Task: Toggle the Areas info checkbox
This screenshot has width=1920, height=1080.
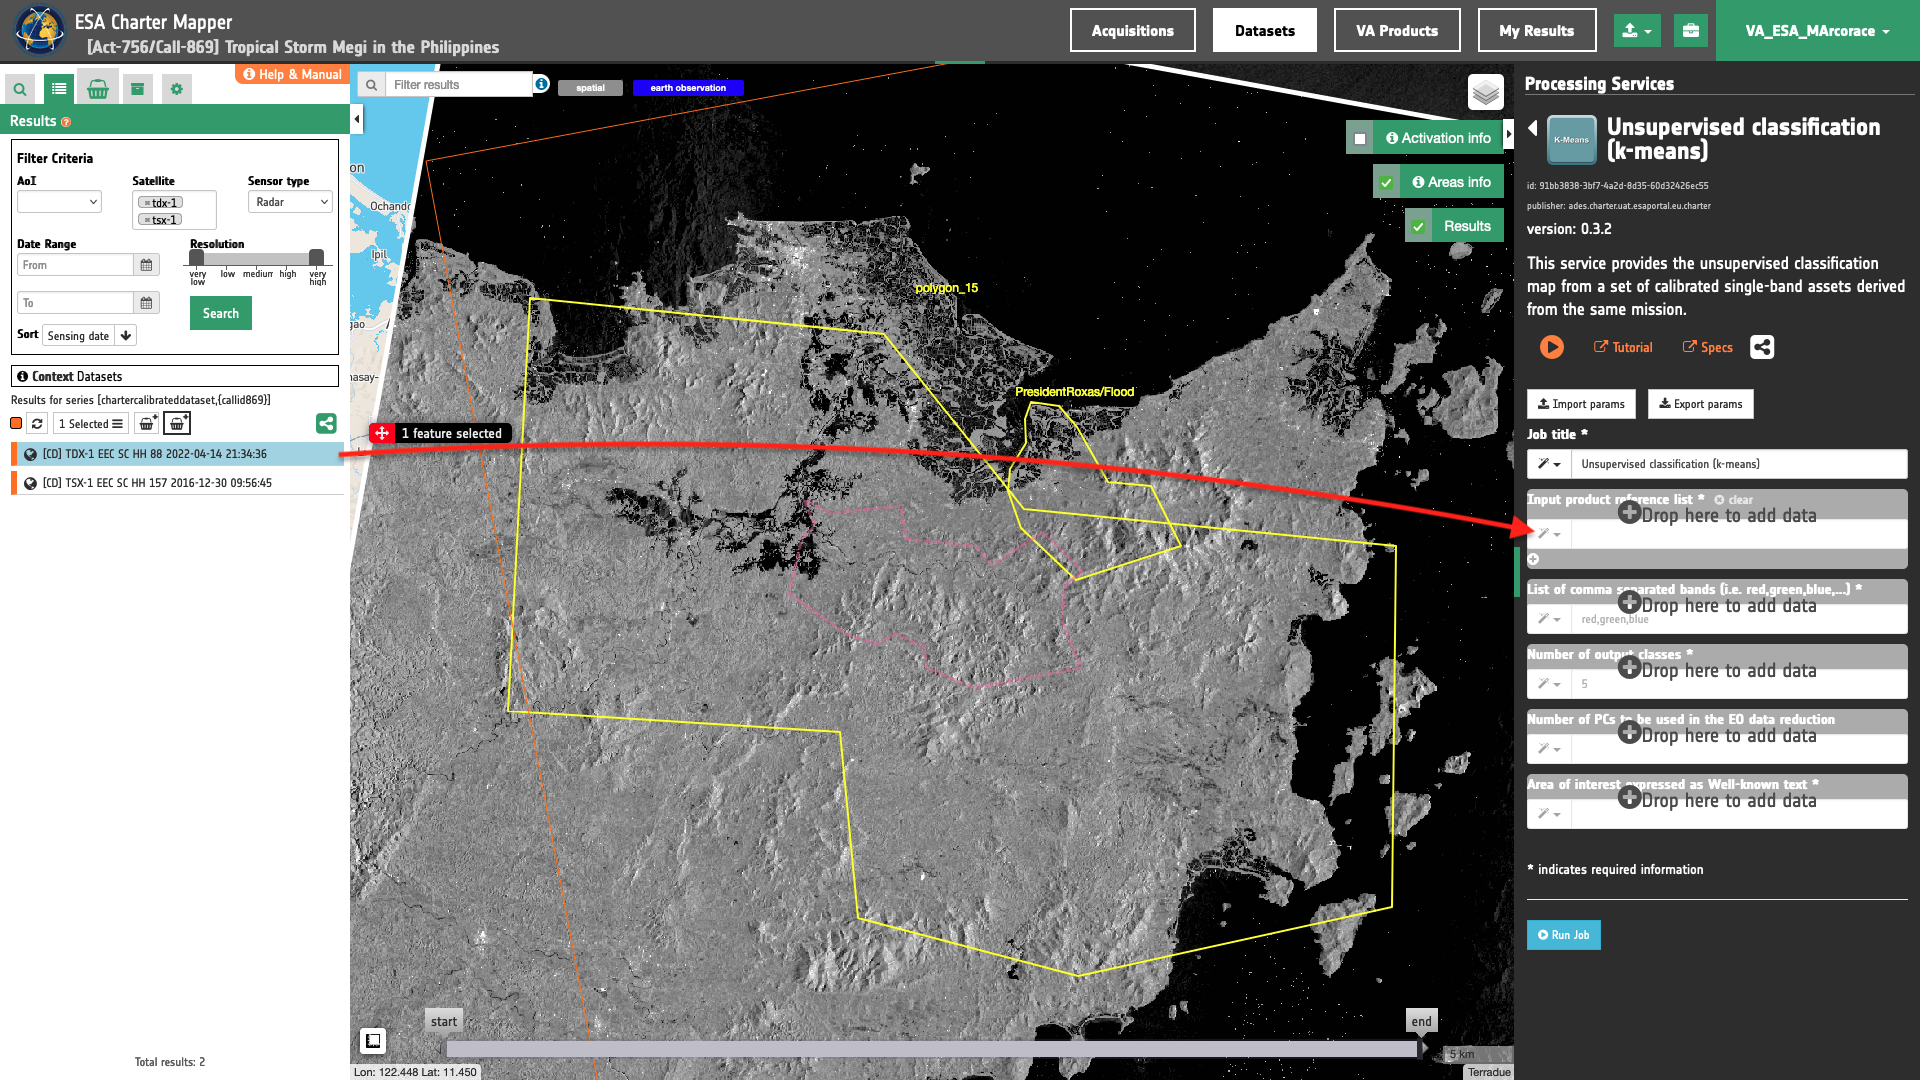Action: coord(1386,183)
